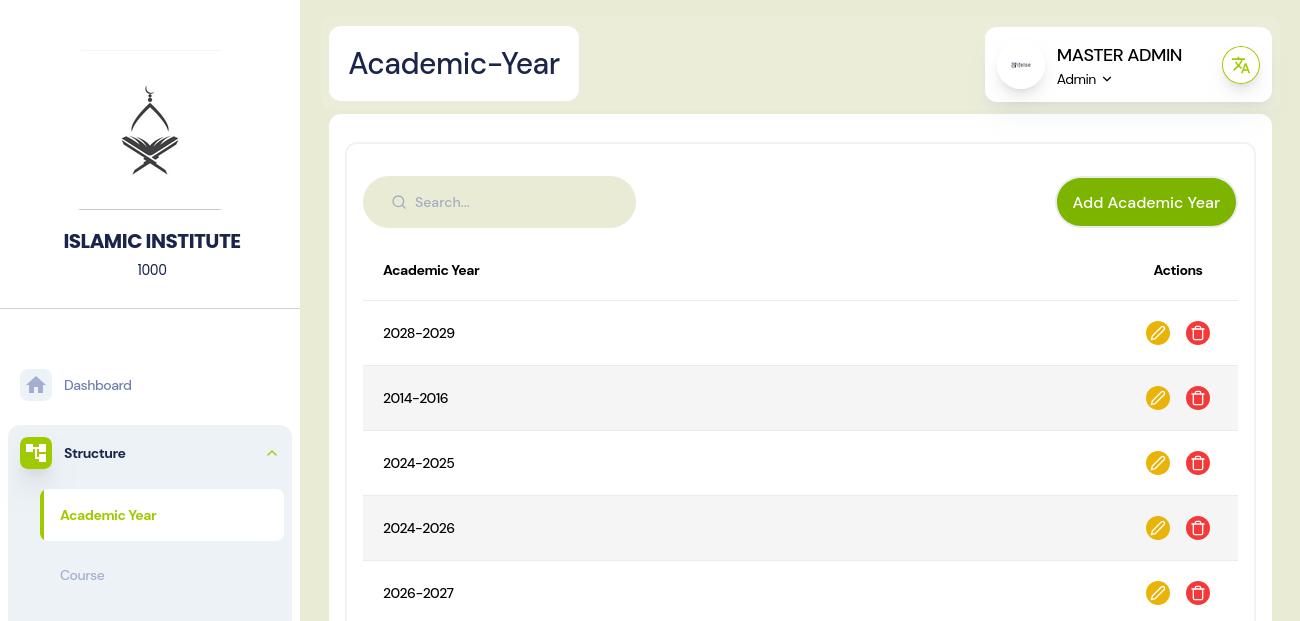Delete the 2028-2029 academic year
Image resolution: width=1300 pixels, height=621 pixels.
(x=1197, y=333)
